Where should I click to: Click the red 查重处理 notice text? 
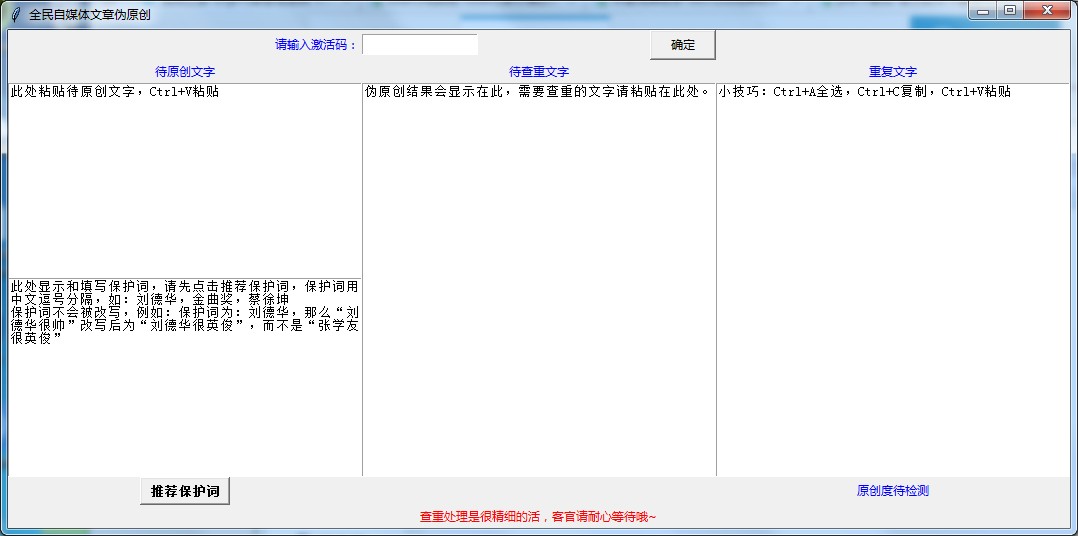point(538,517)
